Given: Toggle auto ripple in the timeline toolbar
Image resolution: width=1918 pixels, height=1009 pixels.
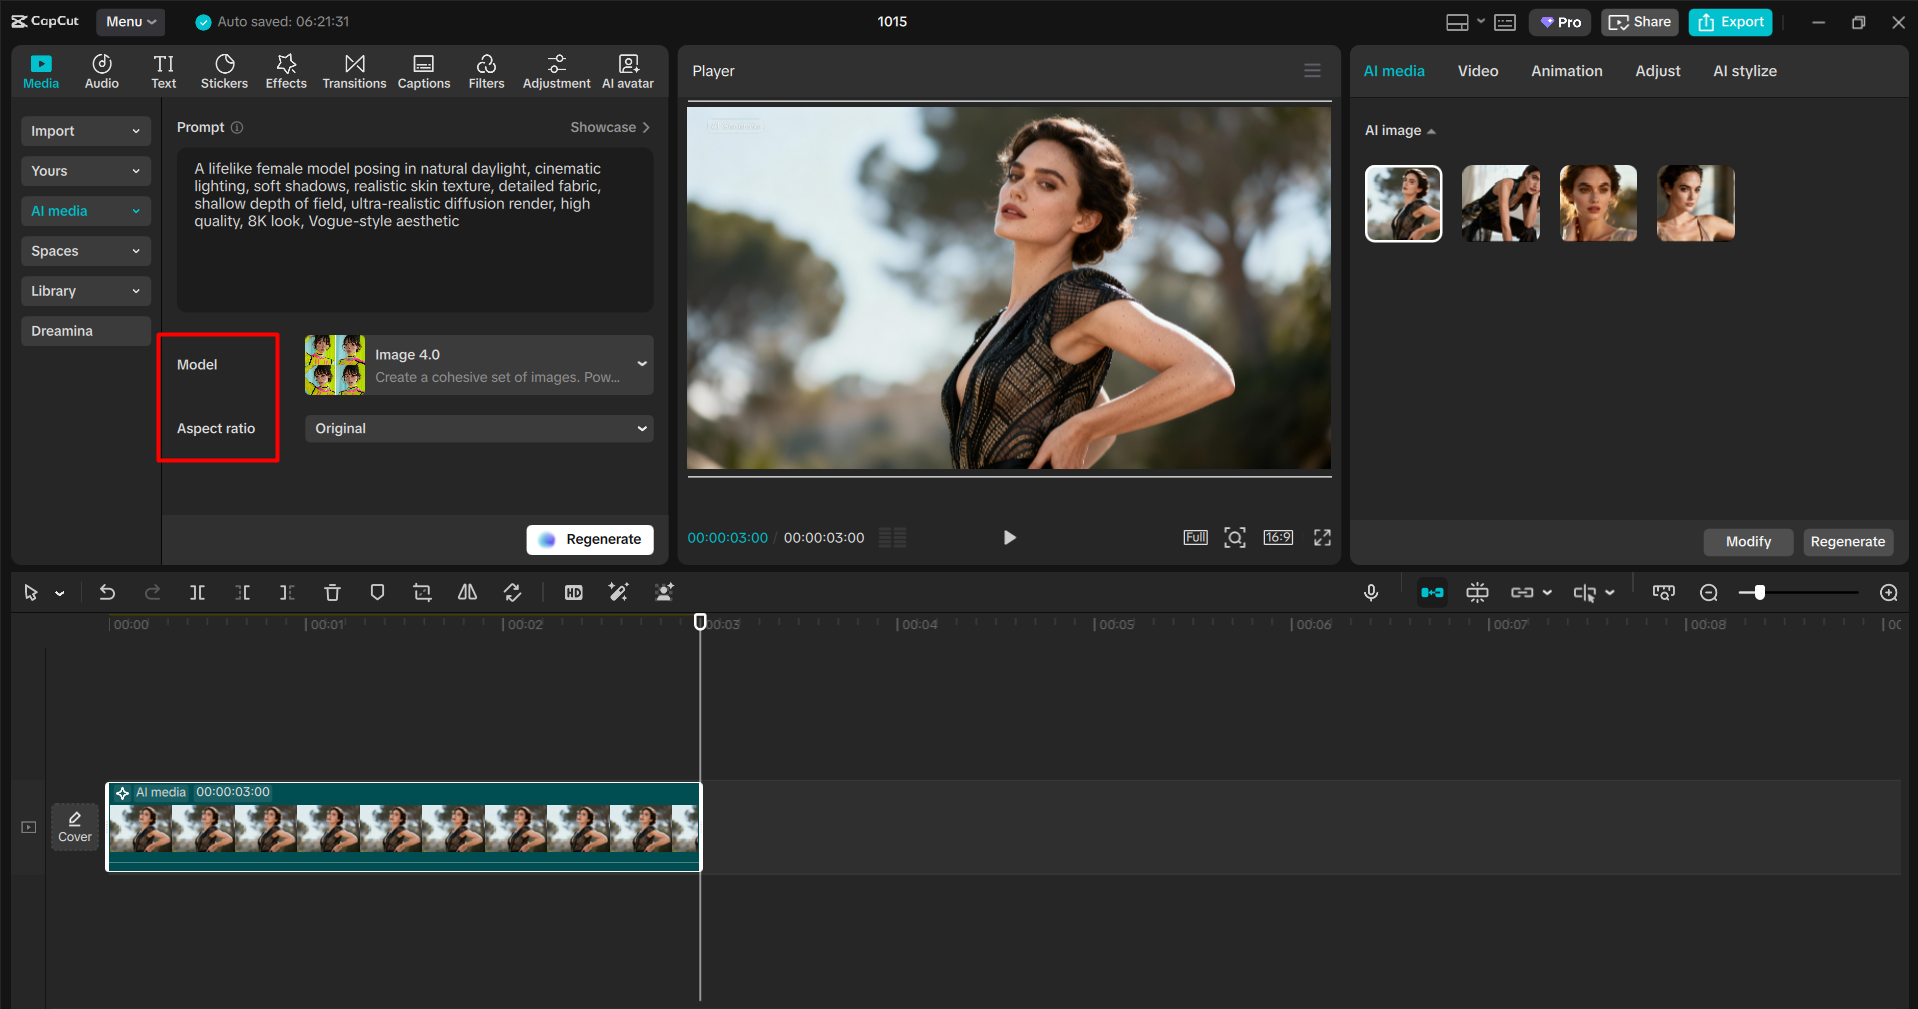Looking at the screenshot, I should 1432,592.
